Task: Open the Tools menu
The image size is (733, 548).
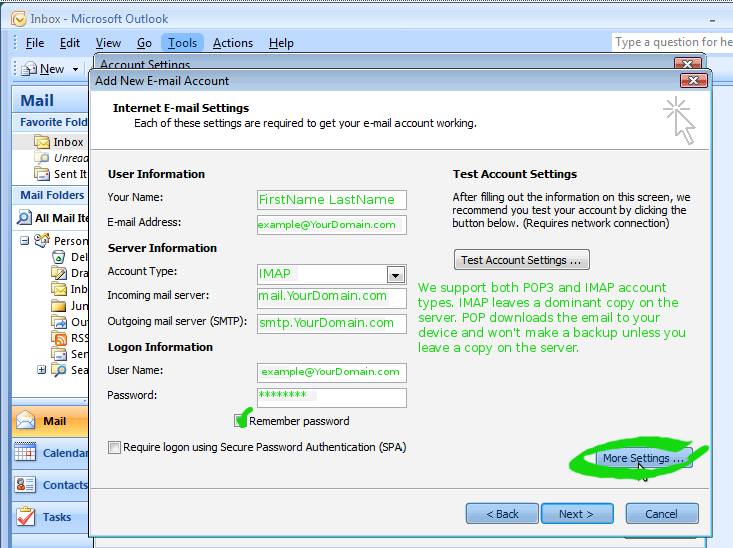Action: [182, 43]
